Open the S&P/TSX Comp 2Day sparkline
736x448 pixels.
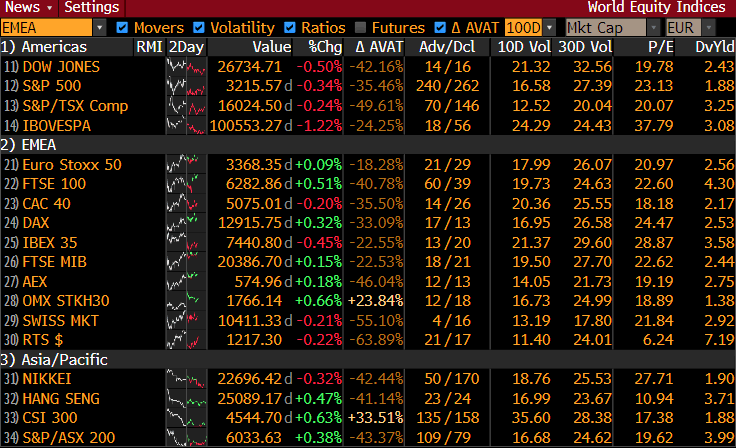(186, 106)
